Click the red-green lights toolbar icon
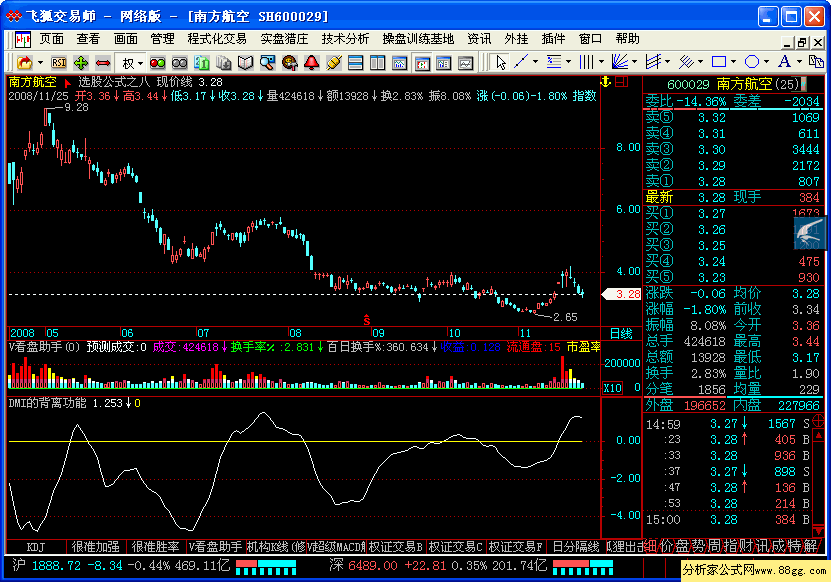Screen dimensions: 831x582 point(157,63)
